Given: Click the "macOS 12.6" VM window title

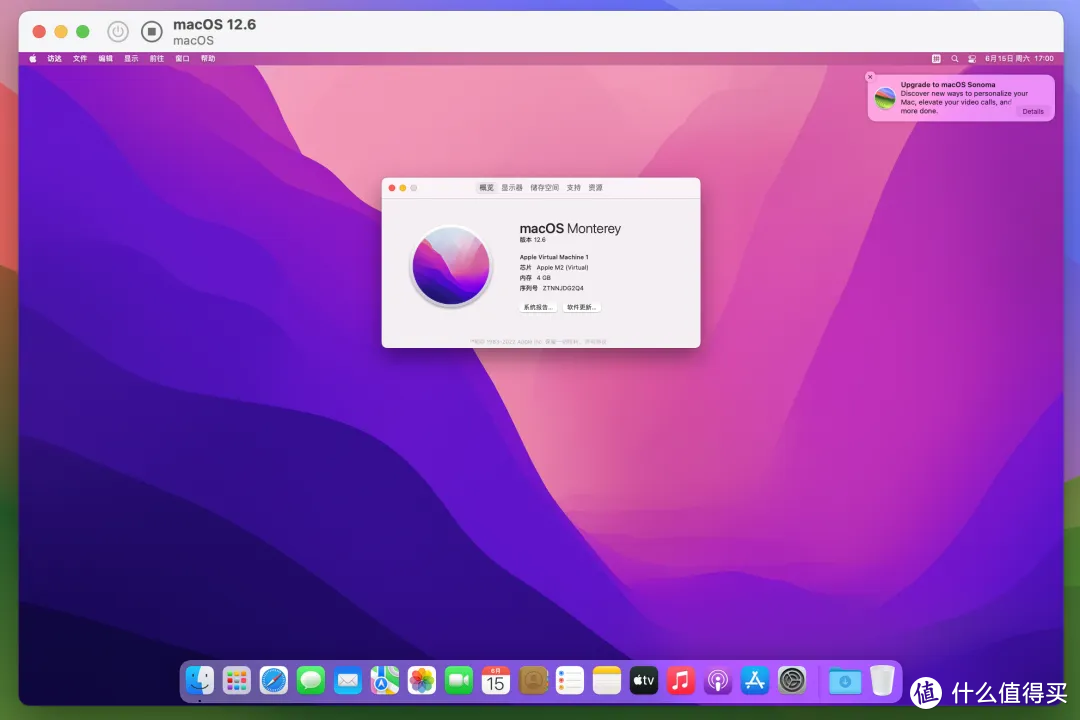Looking at the screenshot, I should click(214, 25).
